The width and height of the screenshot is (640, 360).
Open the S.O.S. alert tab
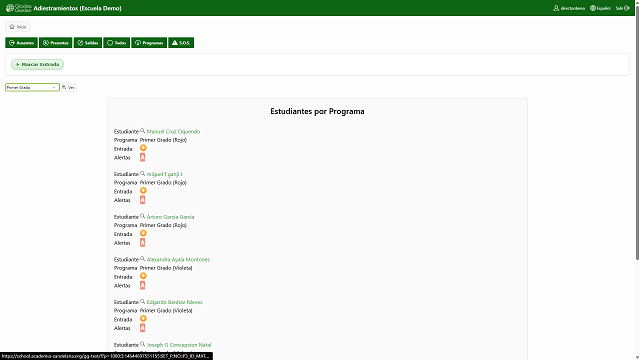coord(181,43)
